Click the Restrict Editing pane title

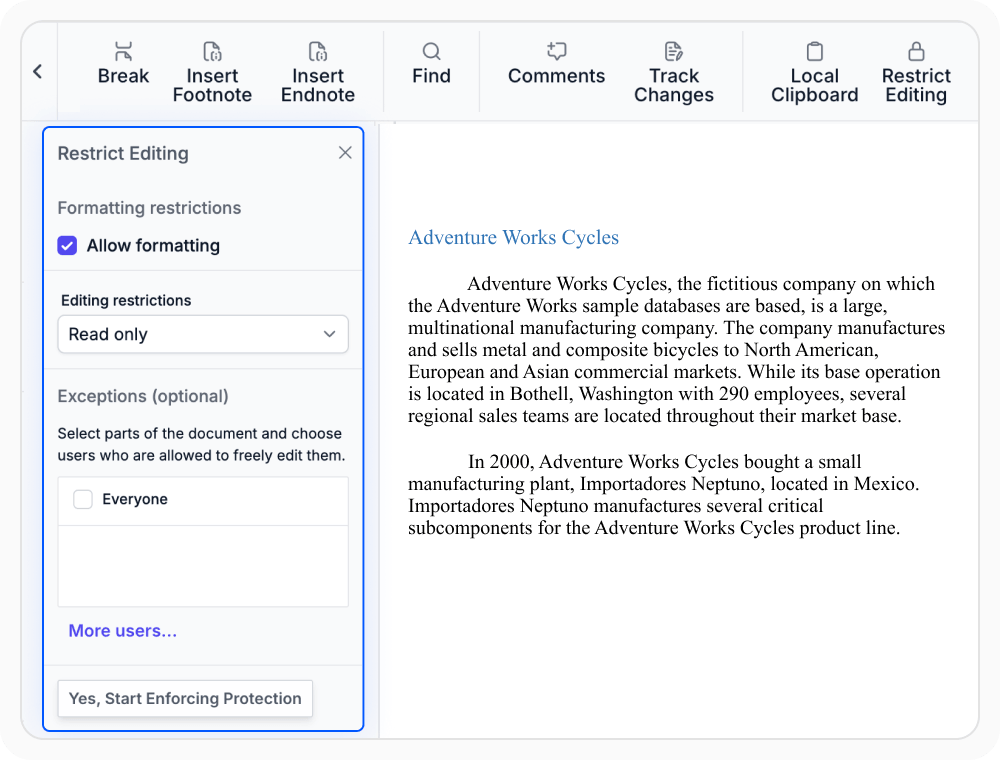pos(123,154)
